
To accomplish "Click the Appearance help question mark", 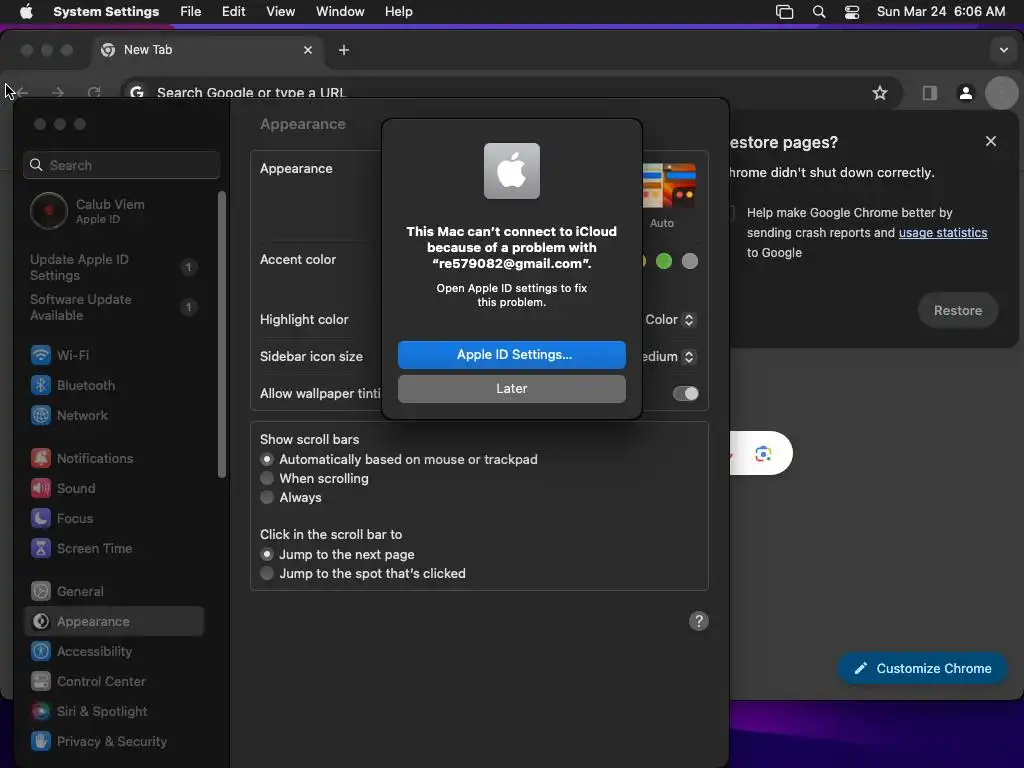I will point(699,621).
